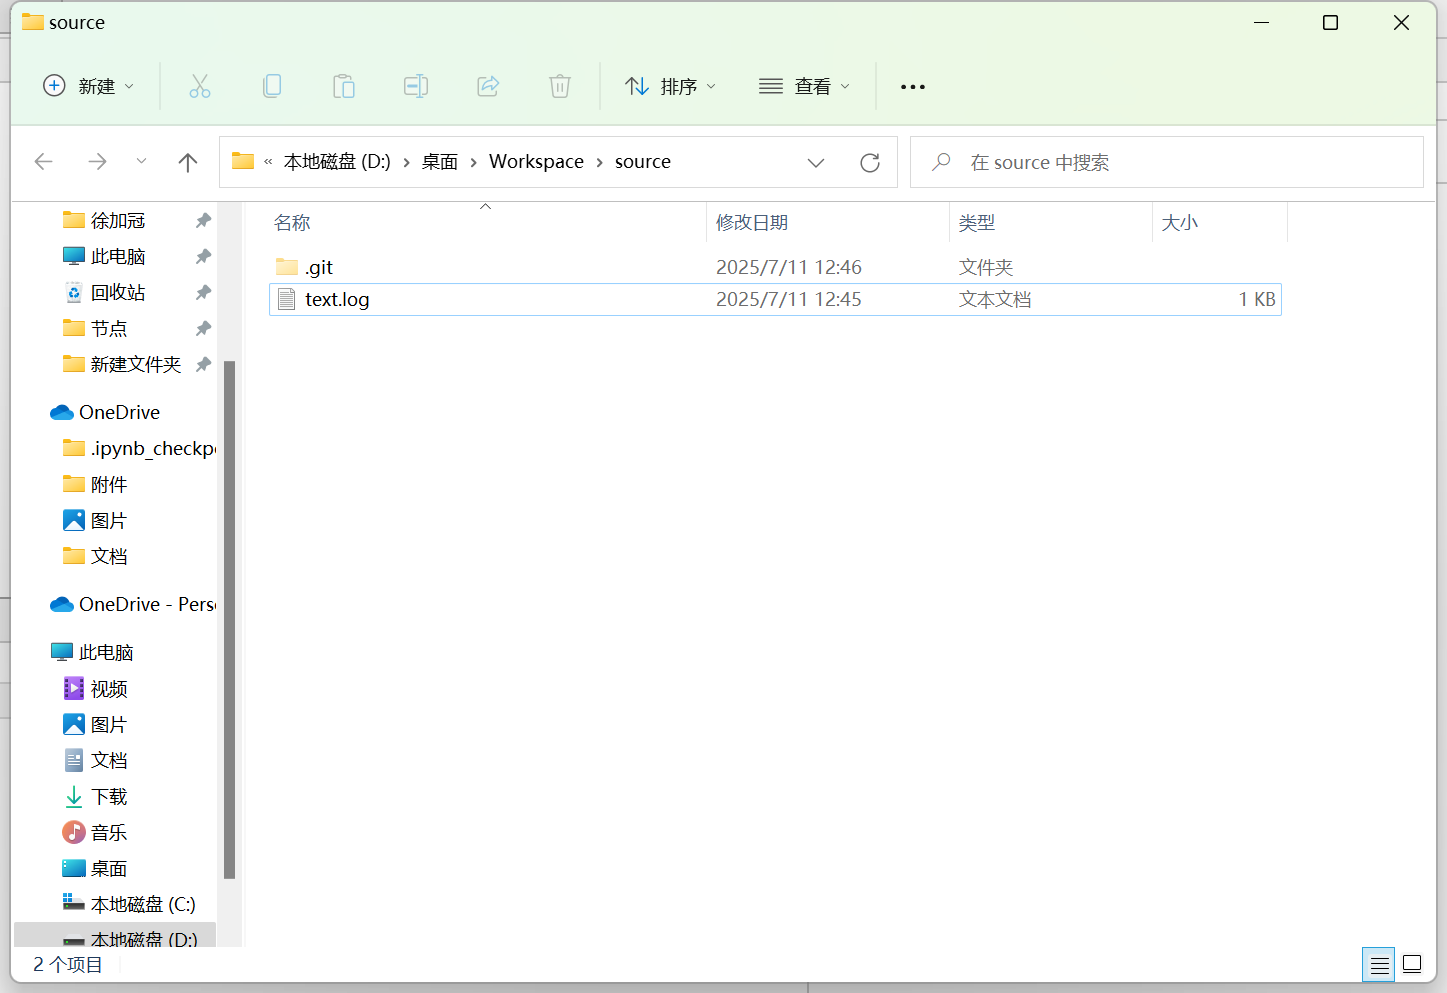Click 桌面 breadcrumb in address bar
Image resolution: width=1447 pixels, height=993 pixels.
point(440,162)
